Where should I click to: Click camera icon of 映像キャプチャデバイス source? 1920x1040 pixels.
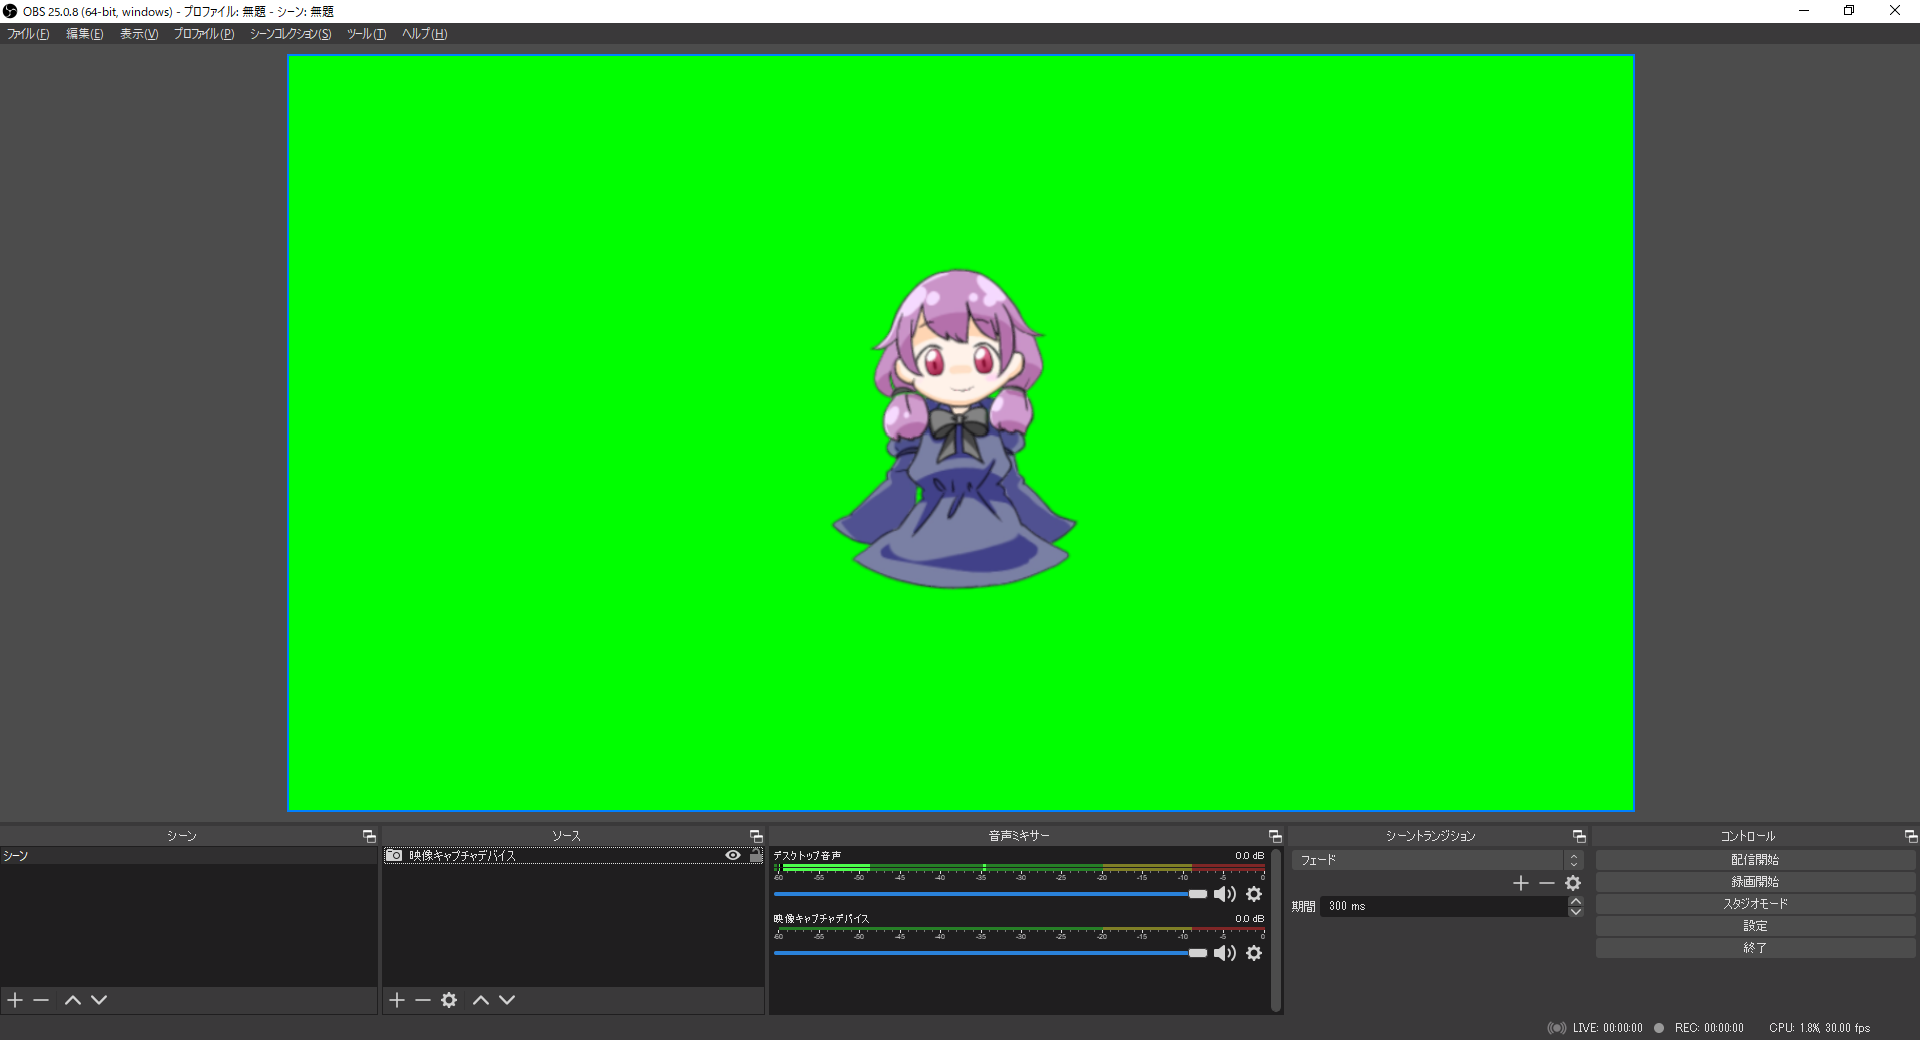(394, 856)
